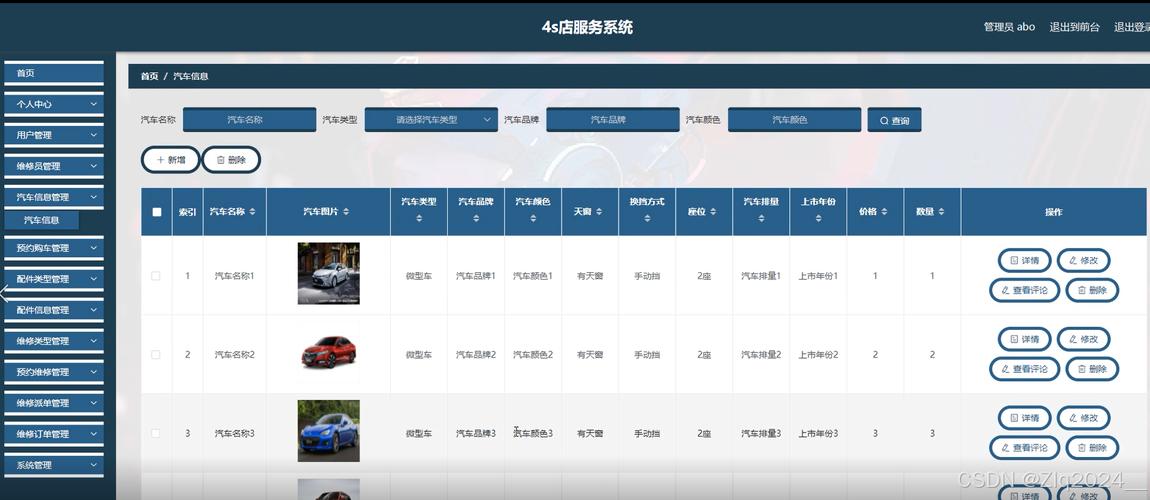Expand 维修订单管理 sidebar menu
This screenshot has width=1150, height=500.
(54, 434)
